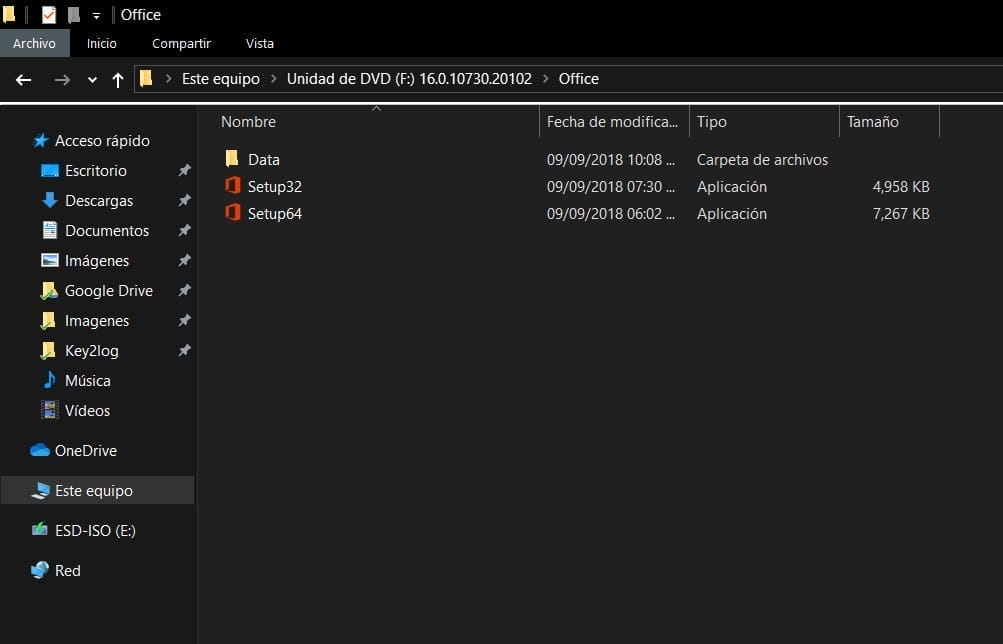Click the sort chevron on the Nombre column
The height and width of the screenshot is (644, 1003).
click(376, 107)
